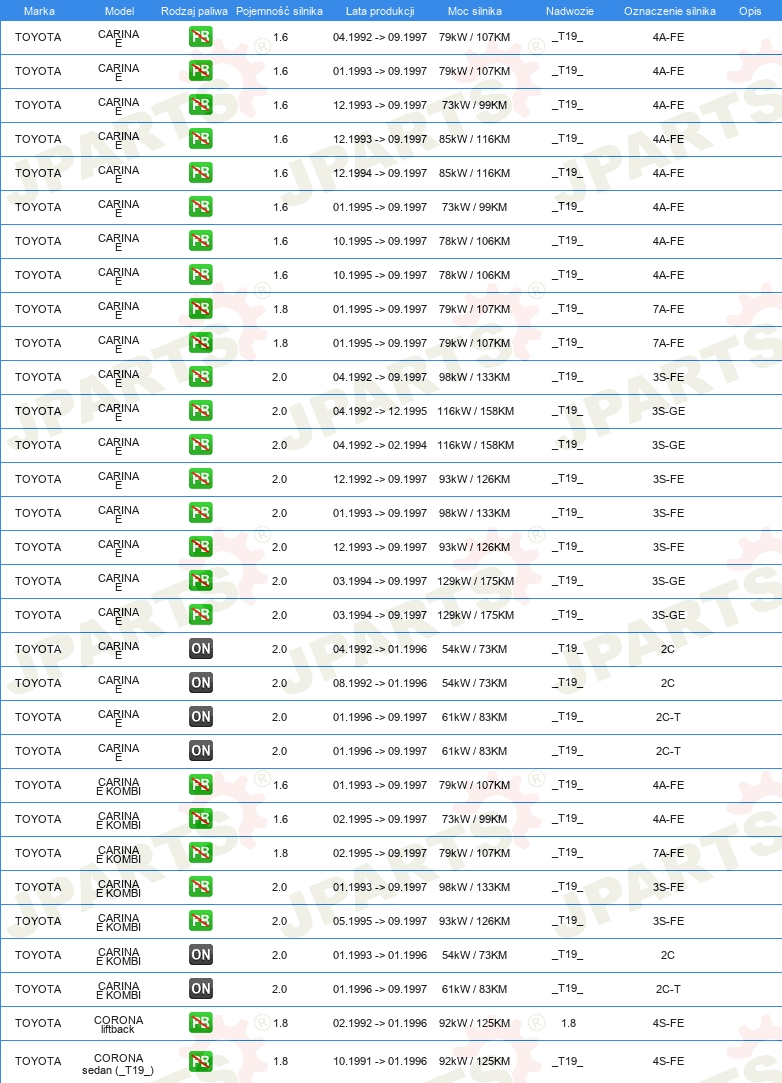
Task: Click ON icon in KOMBI 01.1993 diesel row
Action: point(200,955)
